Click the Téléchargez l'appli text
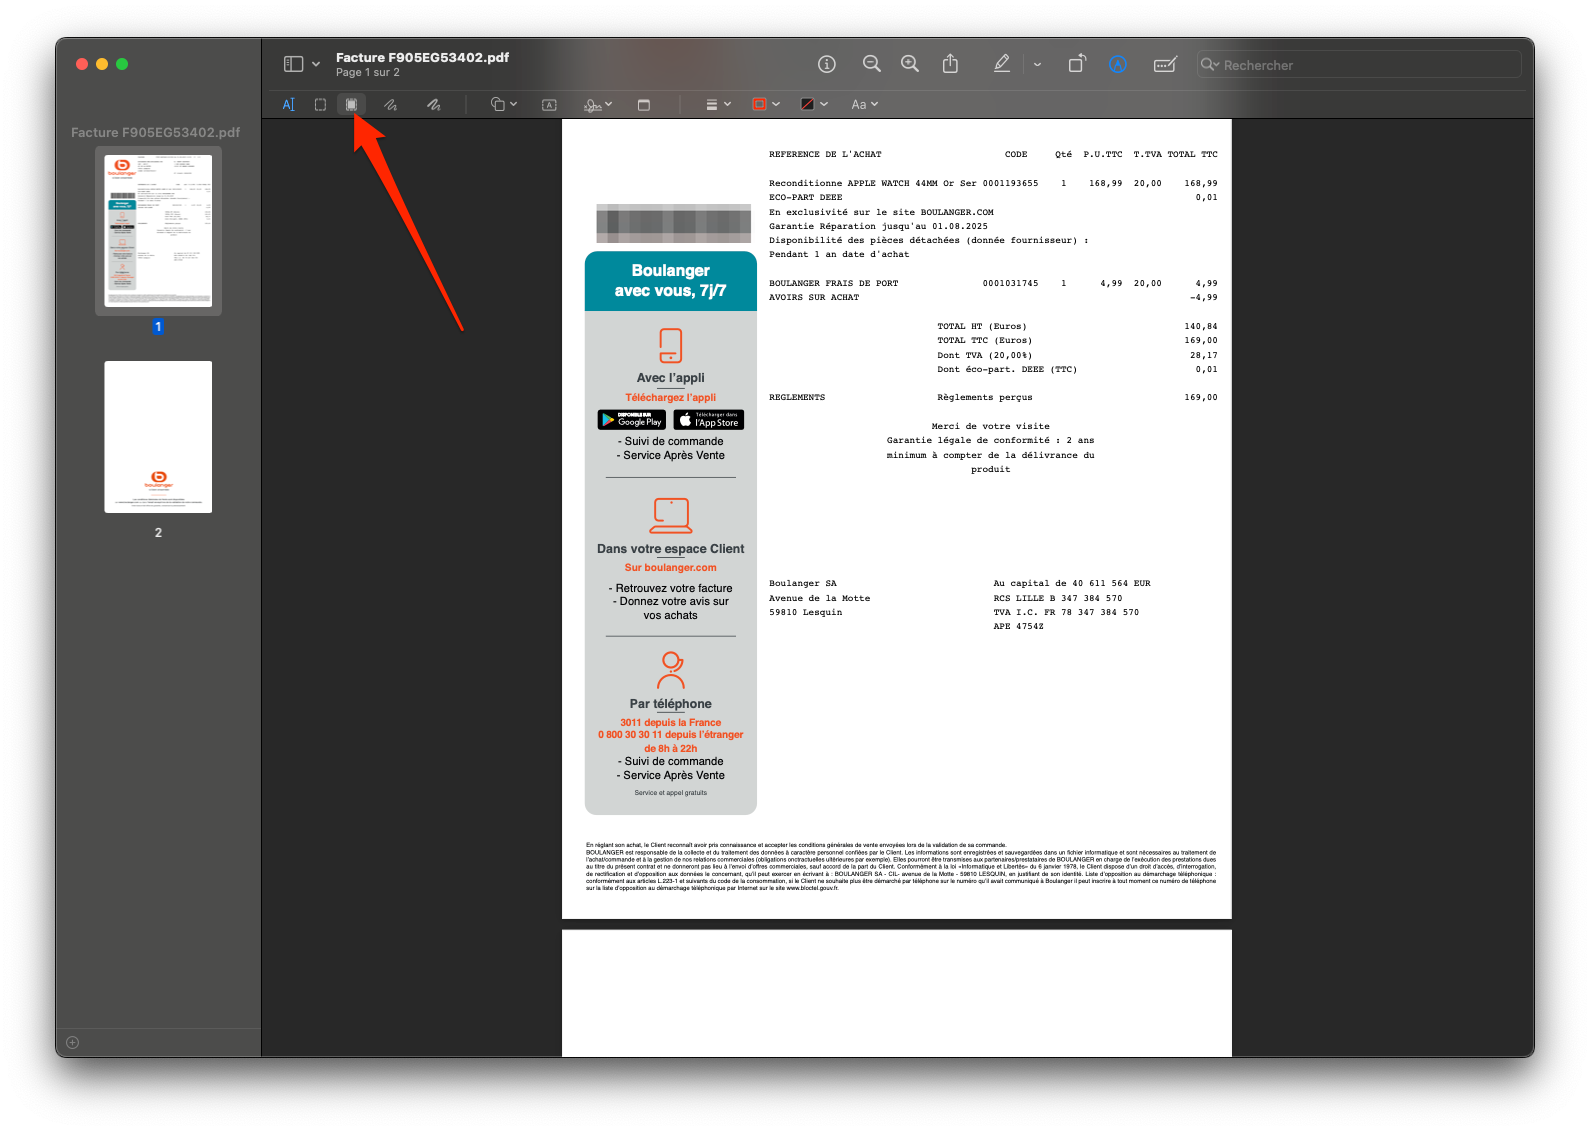Image resolution: width=1590 pixels, height=1131 pixels. click(x=671, y=397)
